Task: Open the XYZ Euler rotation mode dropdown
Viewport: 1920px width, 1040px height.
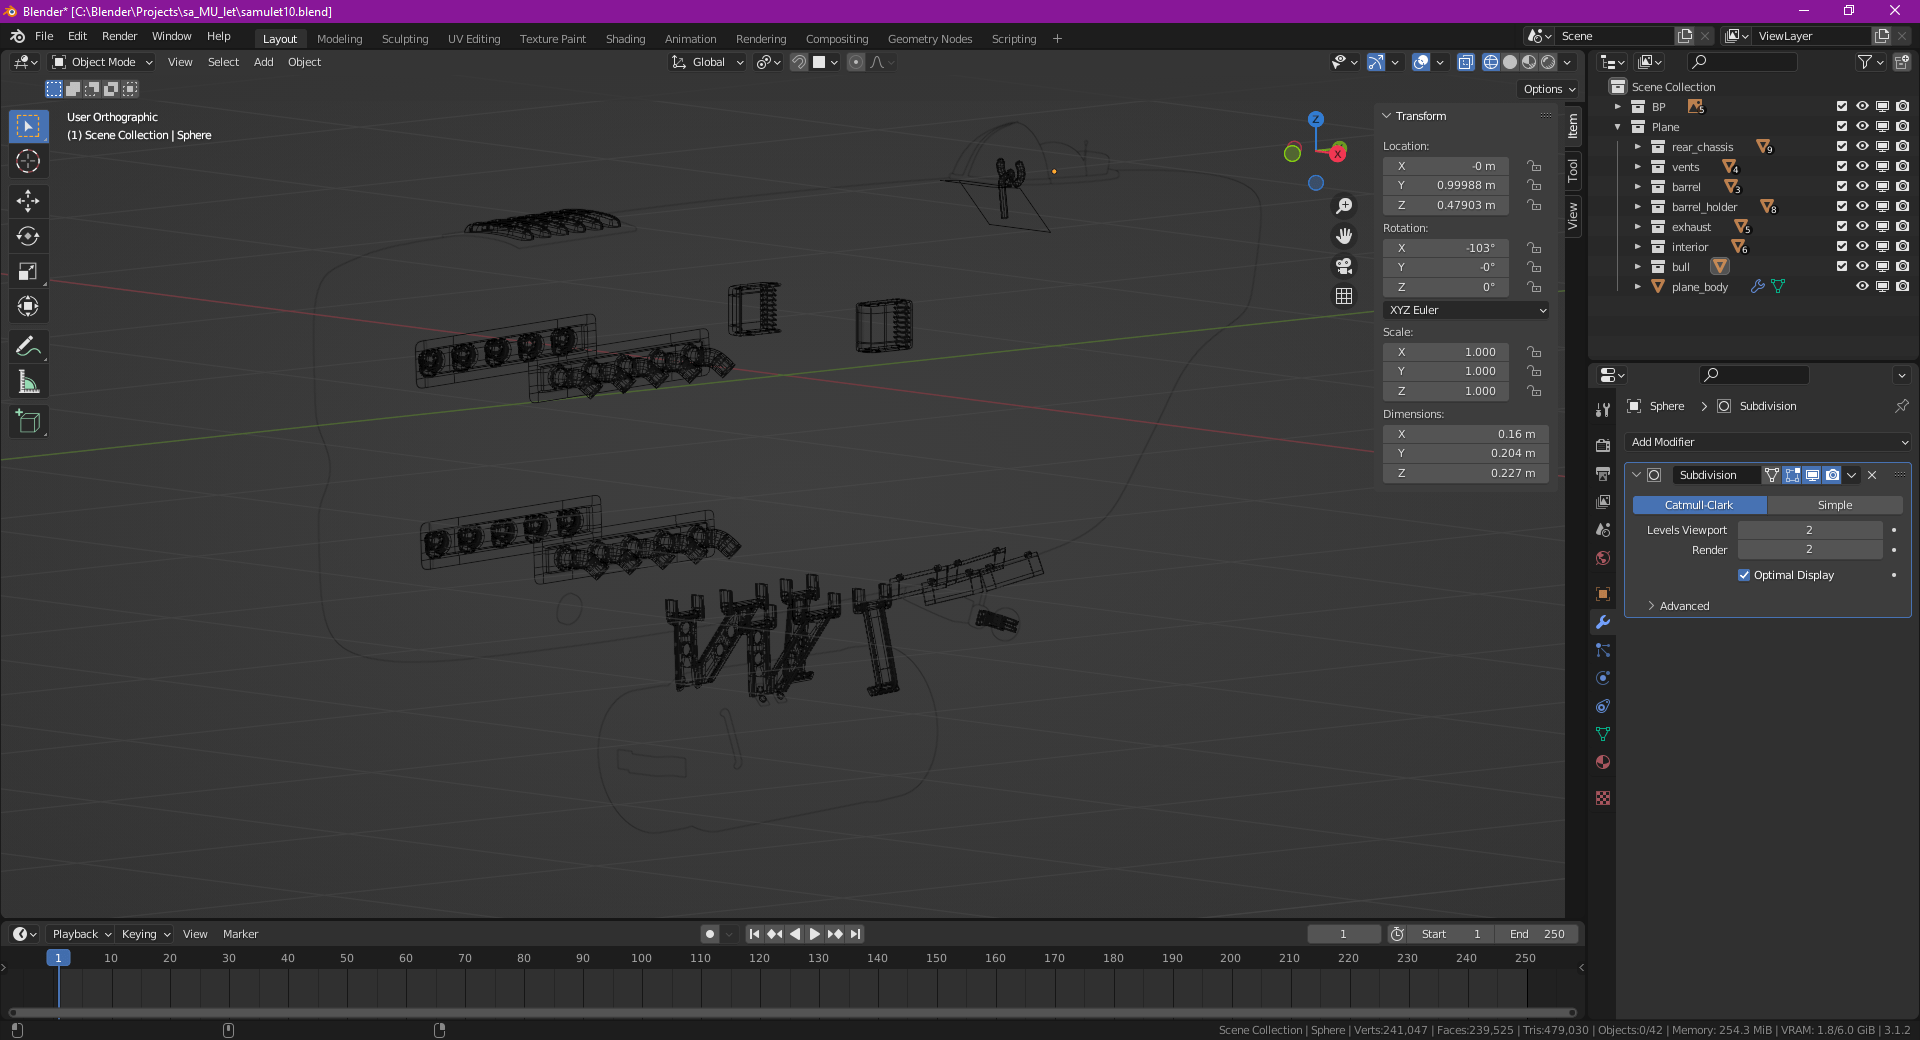Action: pyautogui.click(x=1465, y=310)
